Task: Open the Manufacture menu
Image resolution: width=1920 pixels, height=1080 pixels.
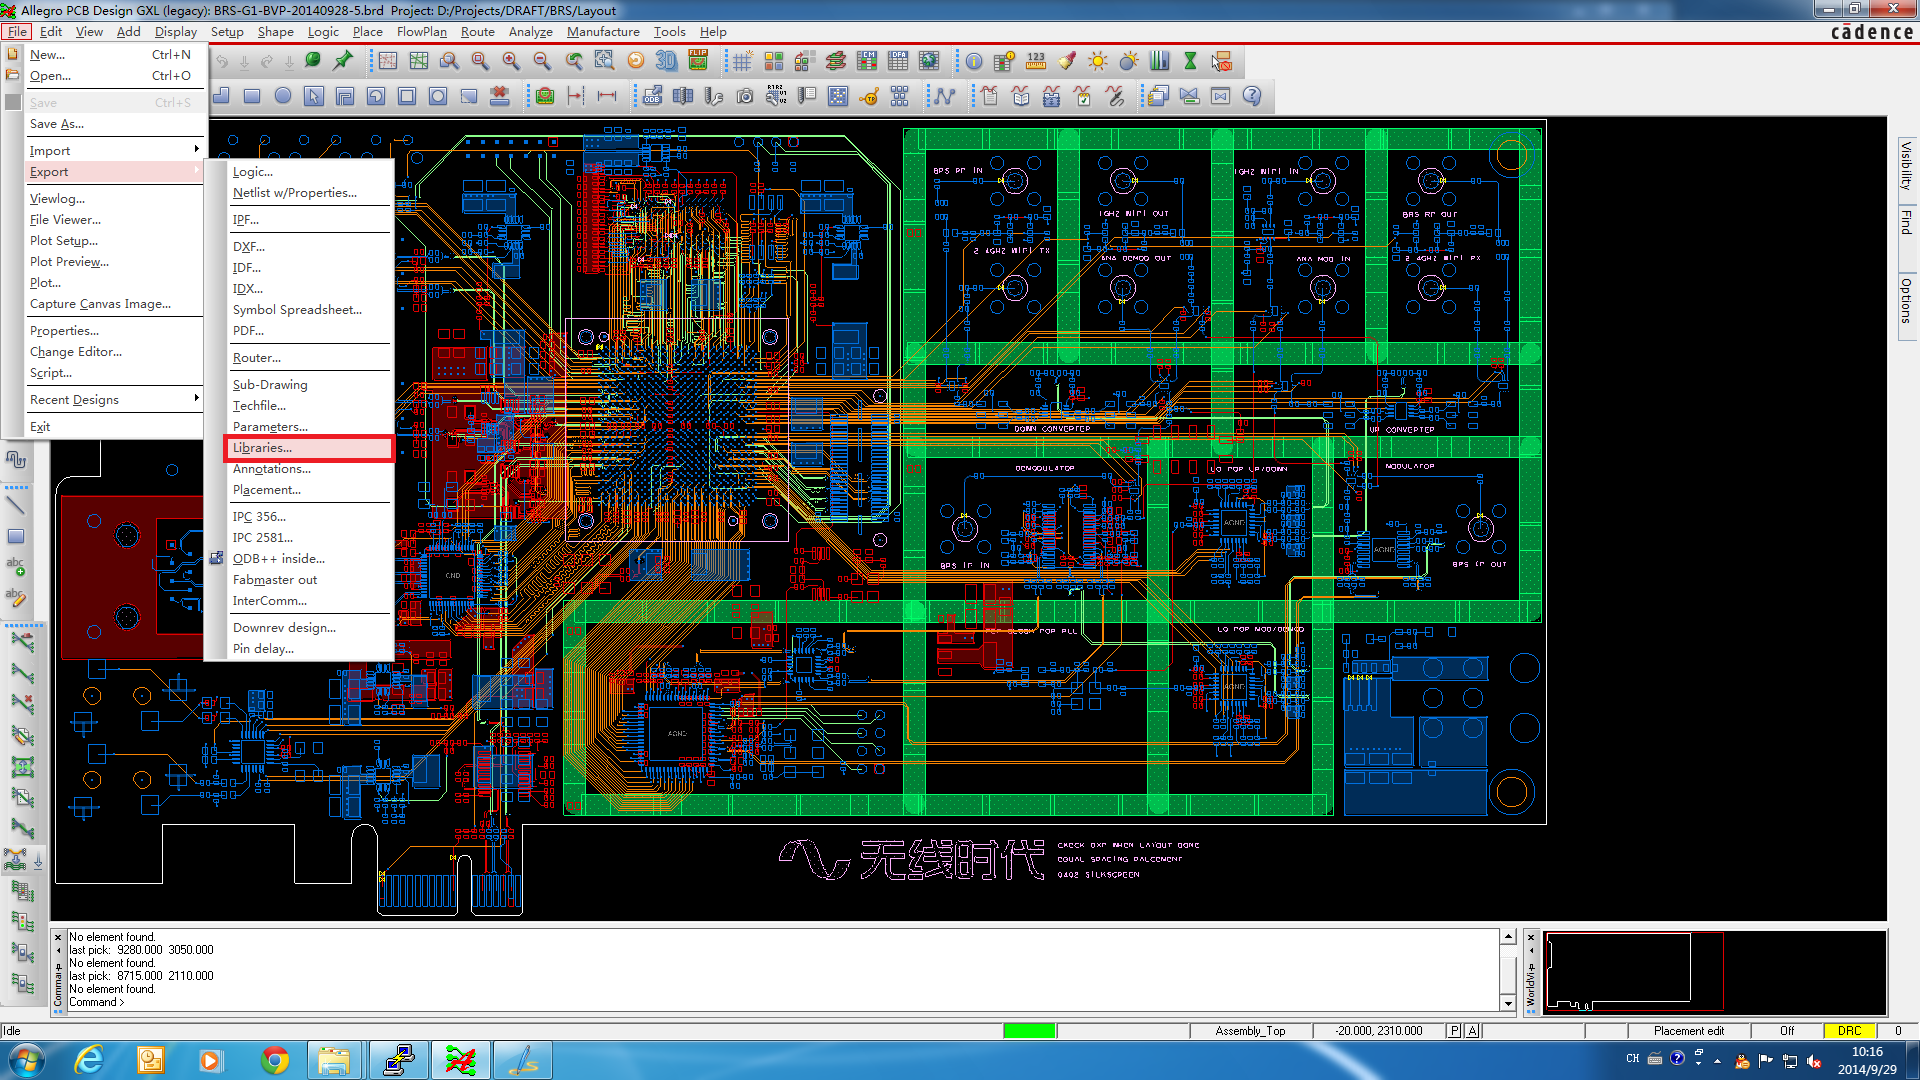Action: point(603,32)
